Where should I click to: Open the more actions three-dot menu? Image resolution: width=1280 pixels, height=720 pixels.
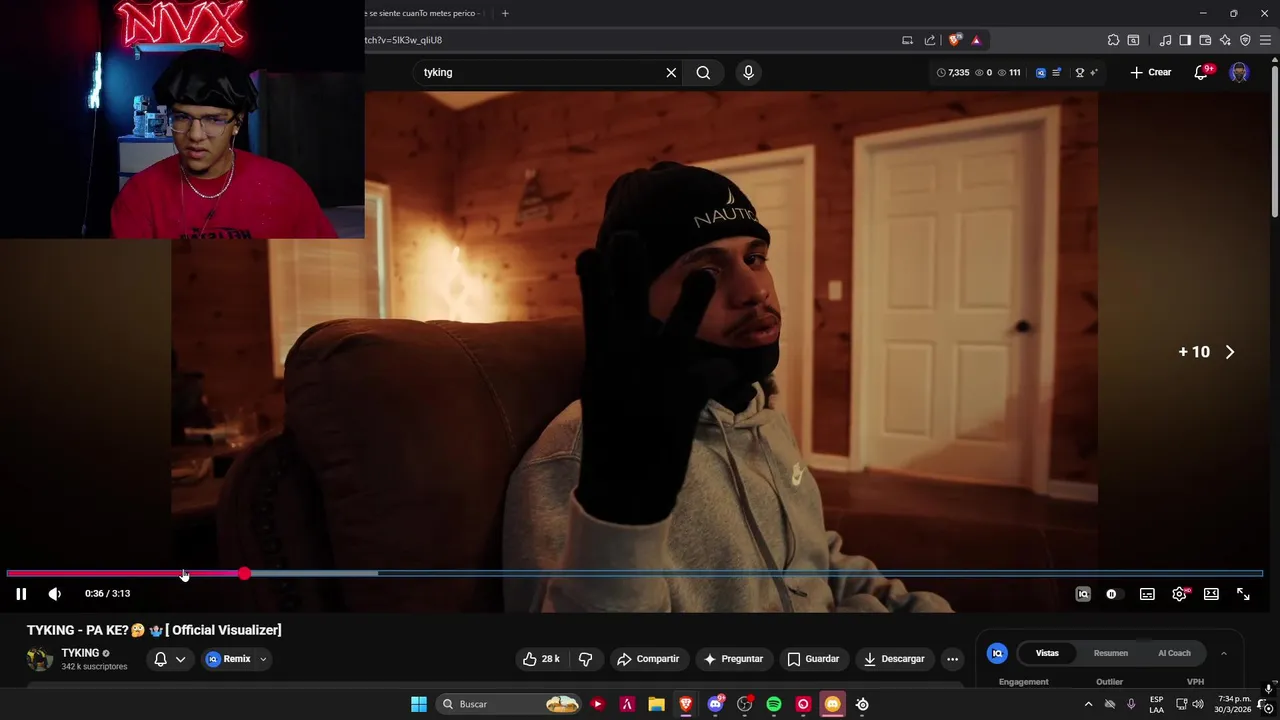952,659
